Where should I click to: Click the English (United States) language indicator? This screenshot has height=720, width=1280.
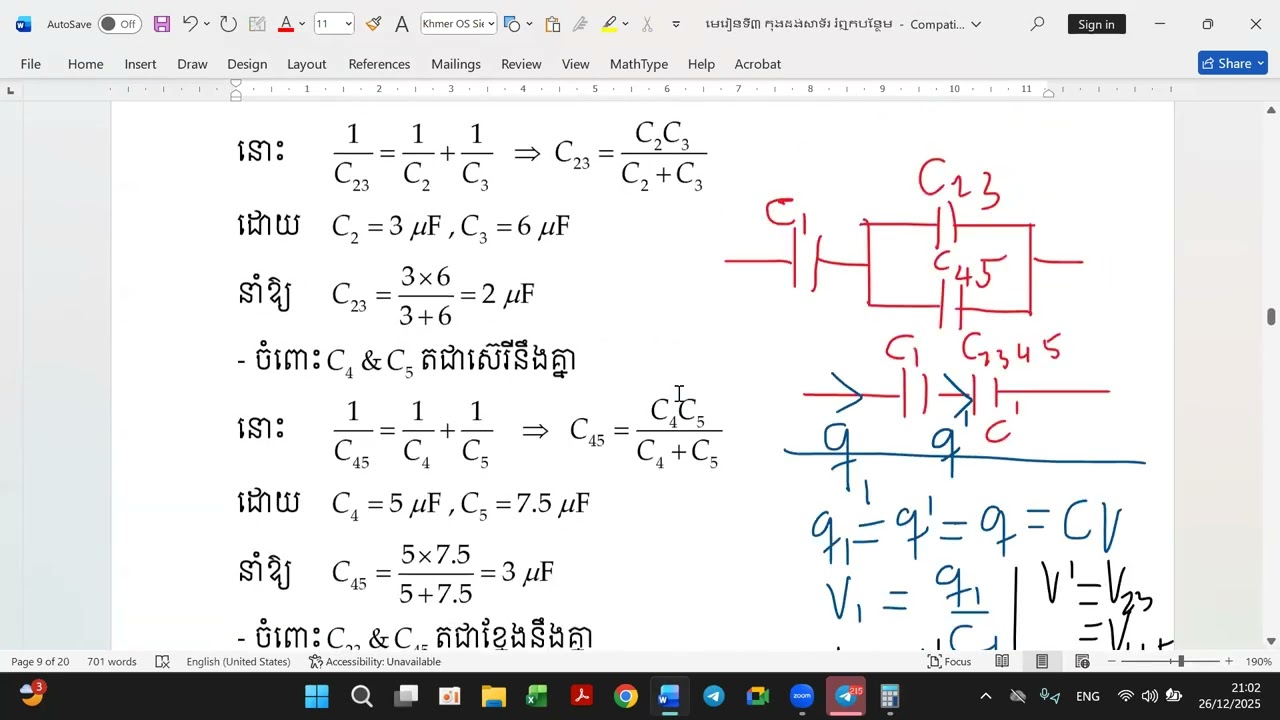[238, 661]
